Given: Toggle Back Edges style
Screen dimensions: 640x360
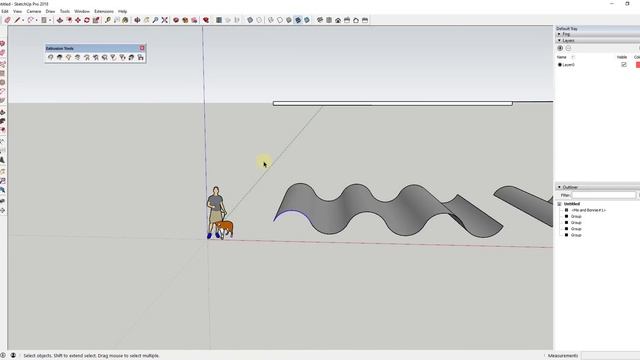Looking at the screenshot, I should 259,20.
